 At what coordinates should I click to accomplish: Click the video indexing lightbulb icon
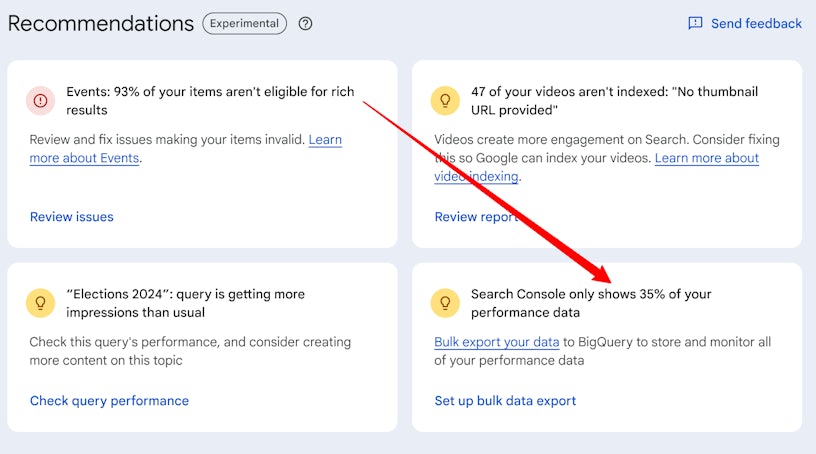tap(445, 100)
